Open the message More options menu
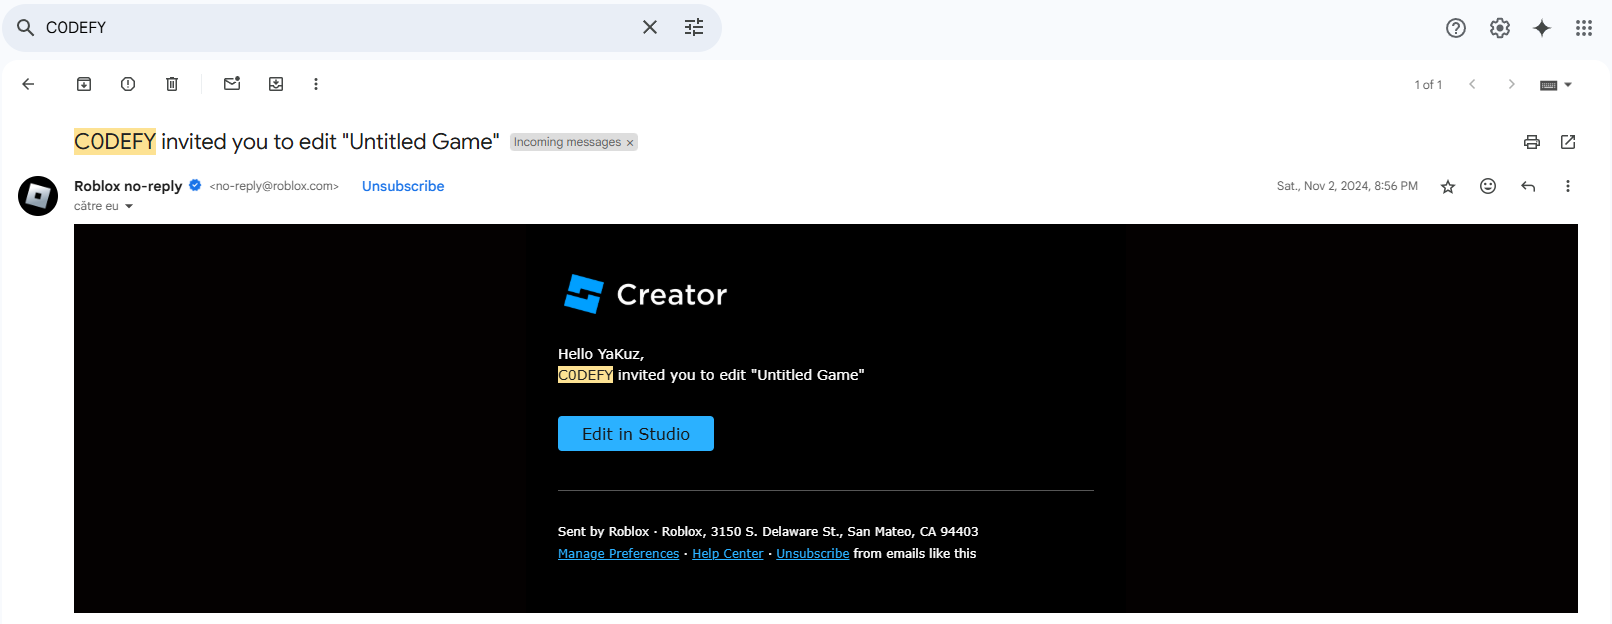 click(1568, 186)
